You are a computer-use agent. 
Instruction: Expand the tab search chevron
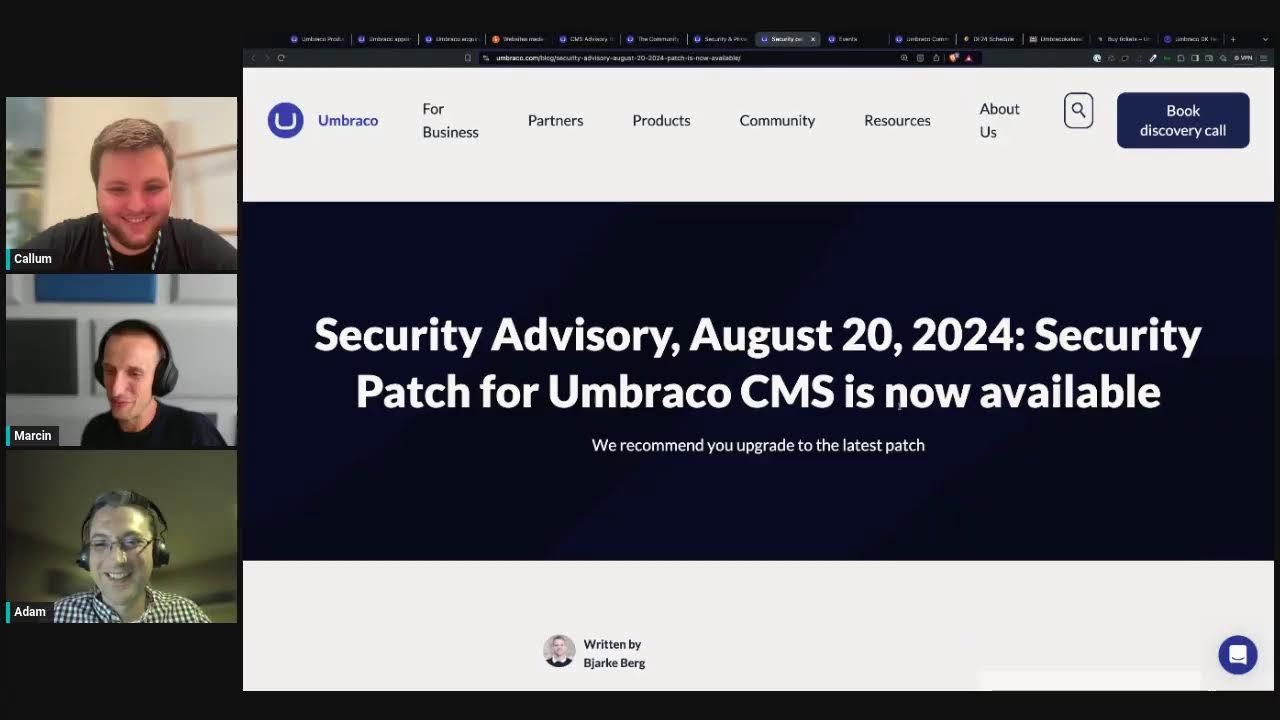coord(1264,39)
